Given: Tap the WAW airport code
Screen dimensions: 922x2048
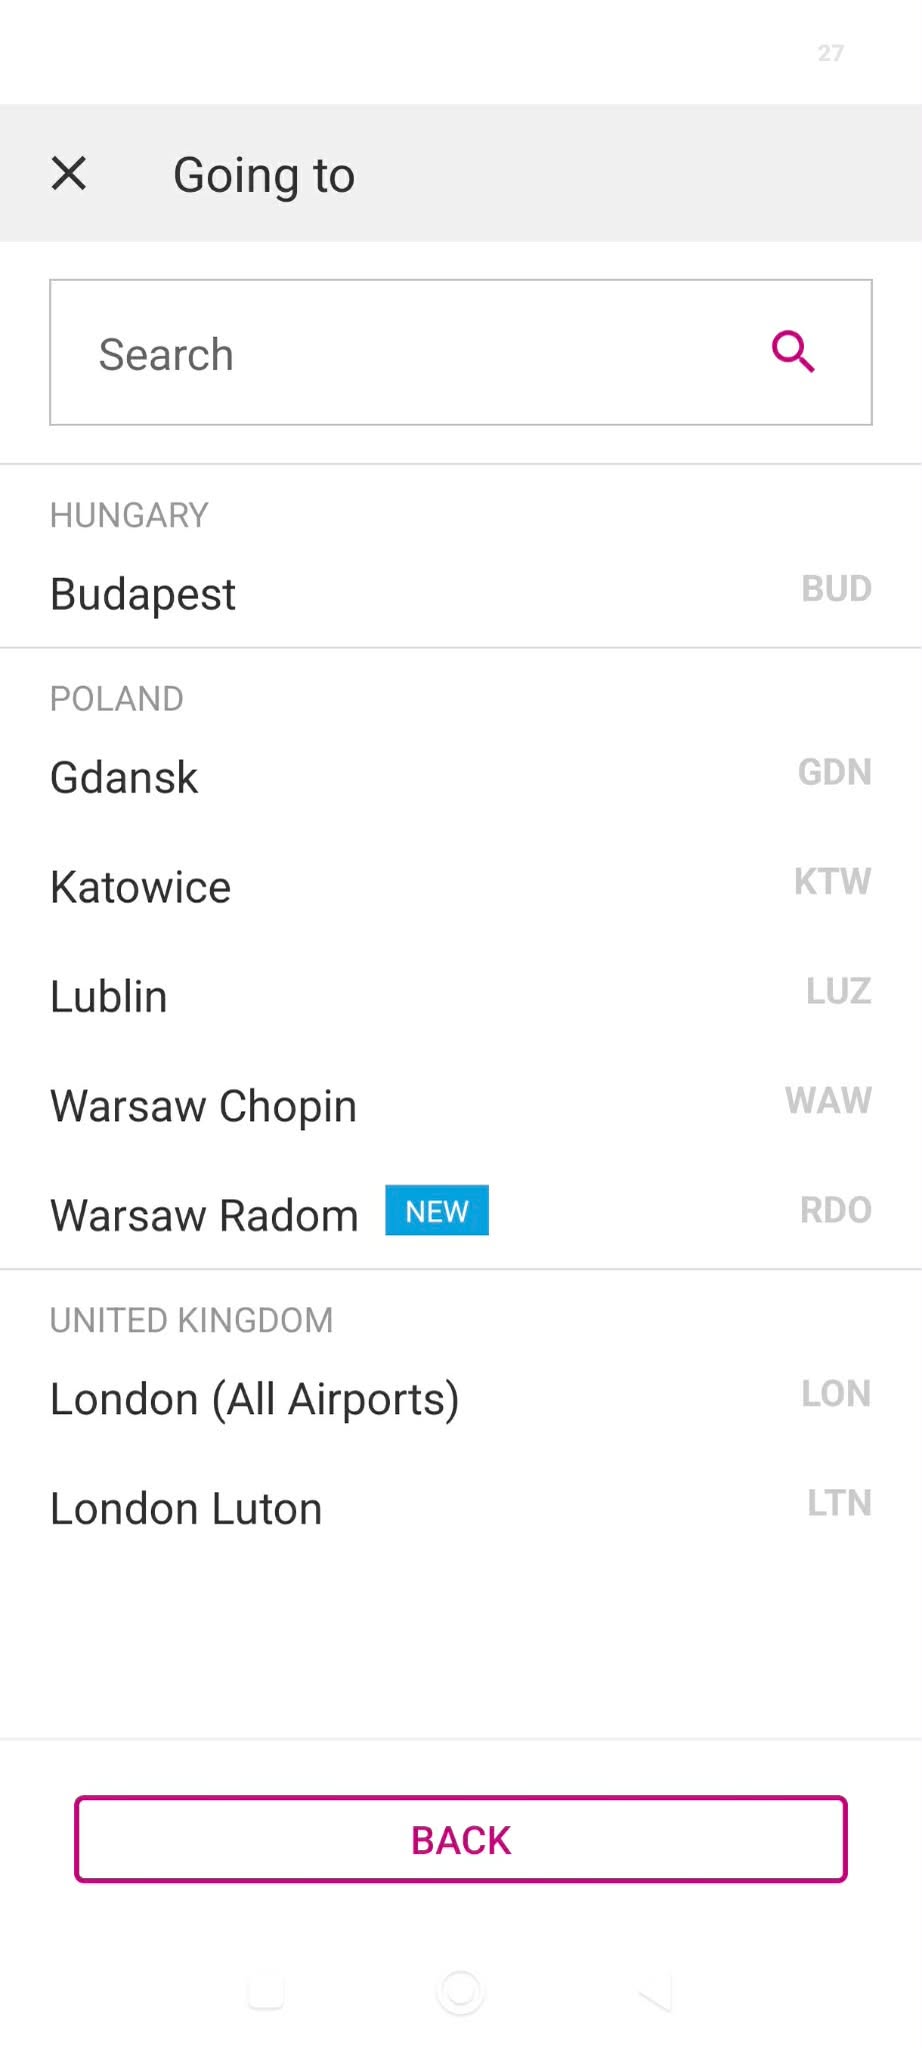Looking at the screenshot, I should tap(828, 1100).
